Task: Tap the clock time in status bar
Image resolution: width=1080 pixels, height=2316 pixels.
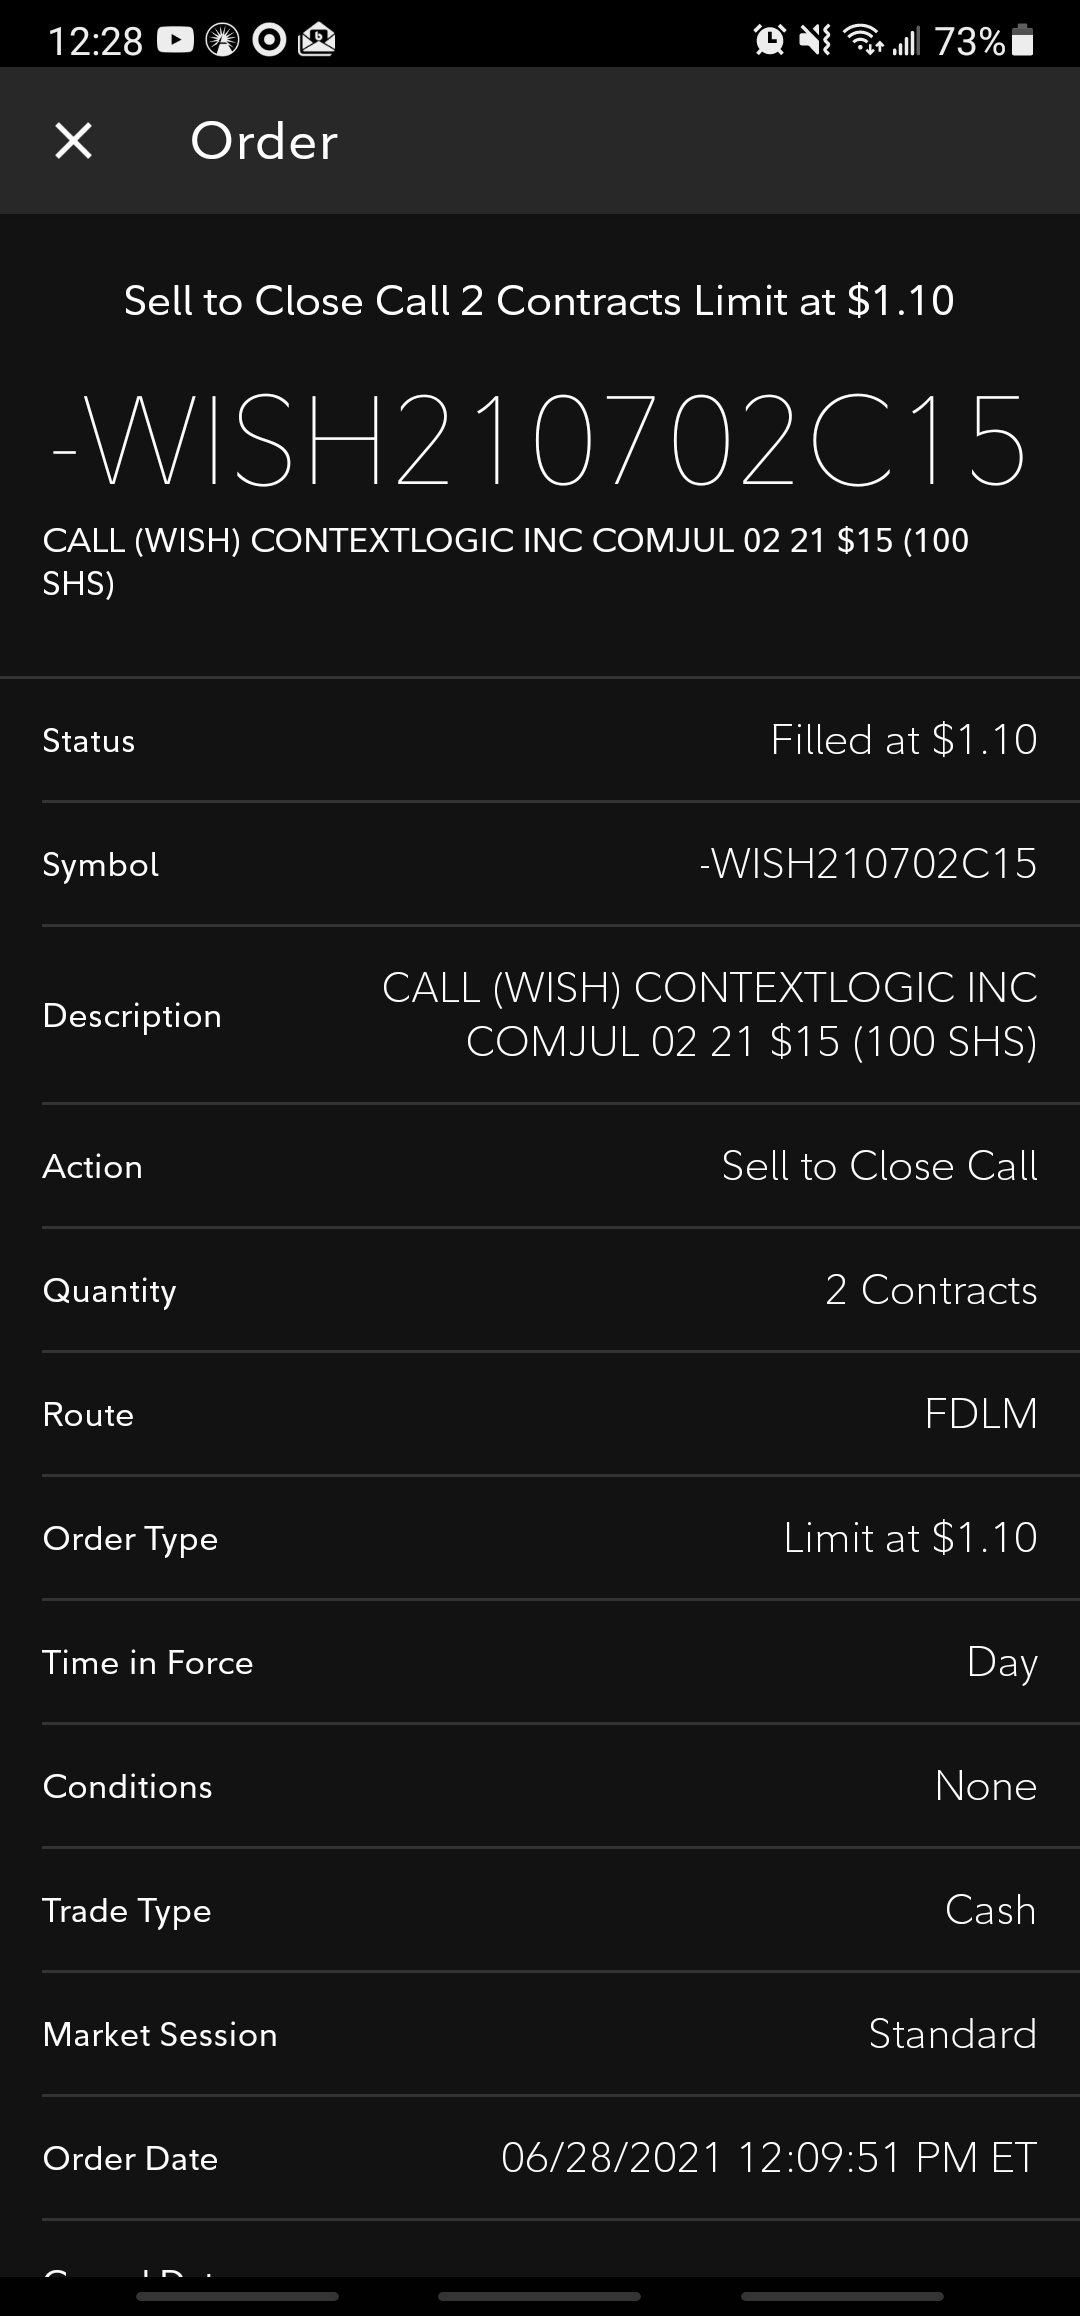Action: pos(95,40)
